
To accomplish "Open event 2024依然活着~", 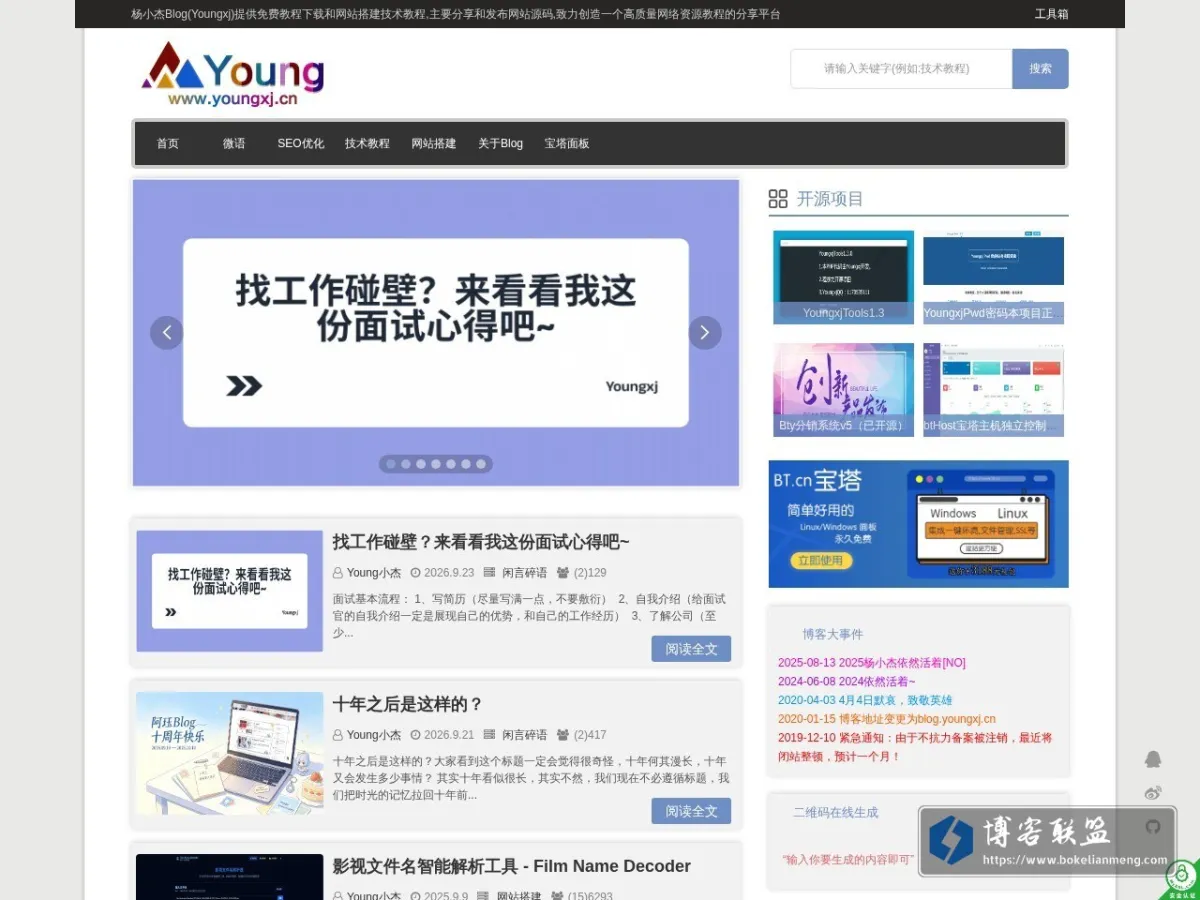I will (x=847, y=682).
